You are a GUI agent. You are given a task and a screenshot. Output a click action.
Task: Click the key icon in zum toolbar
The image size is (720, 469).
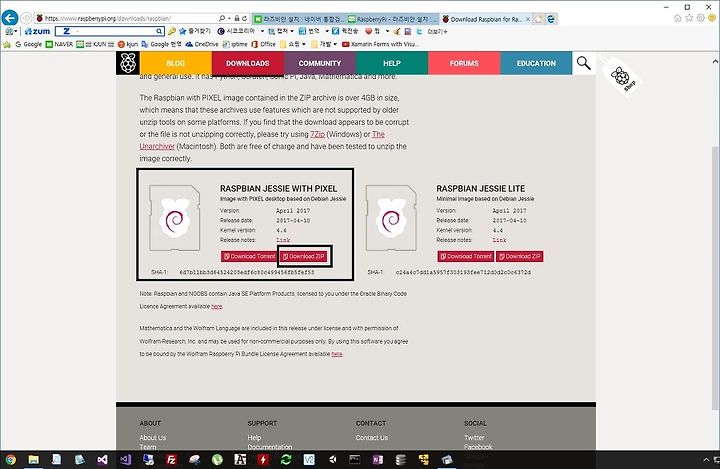tap(172, 31)
